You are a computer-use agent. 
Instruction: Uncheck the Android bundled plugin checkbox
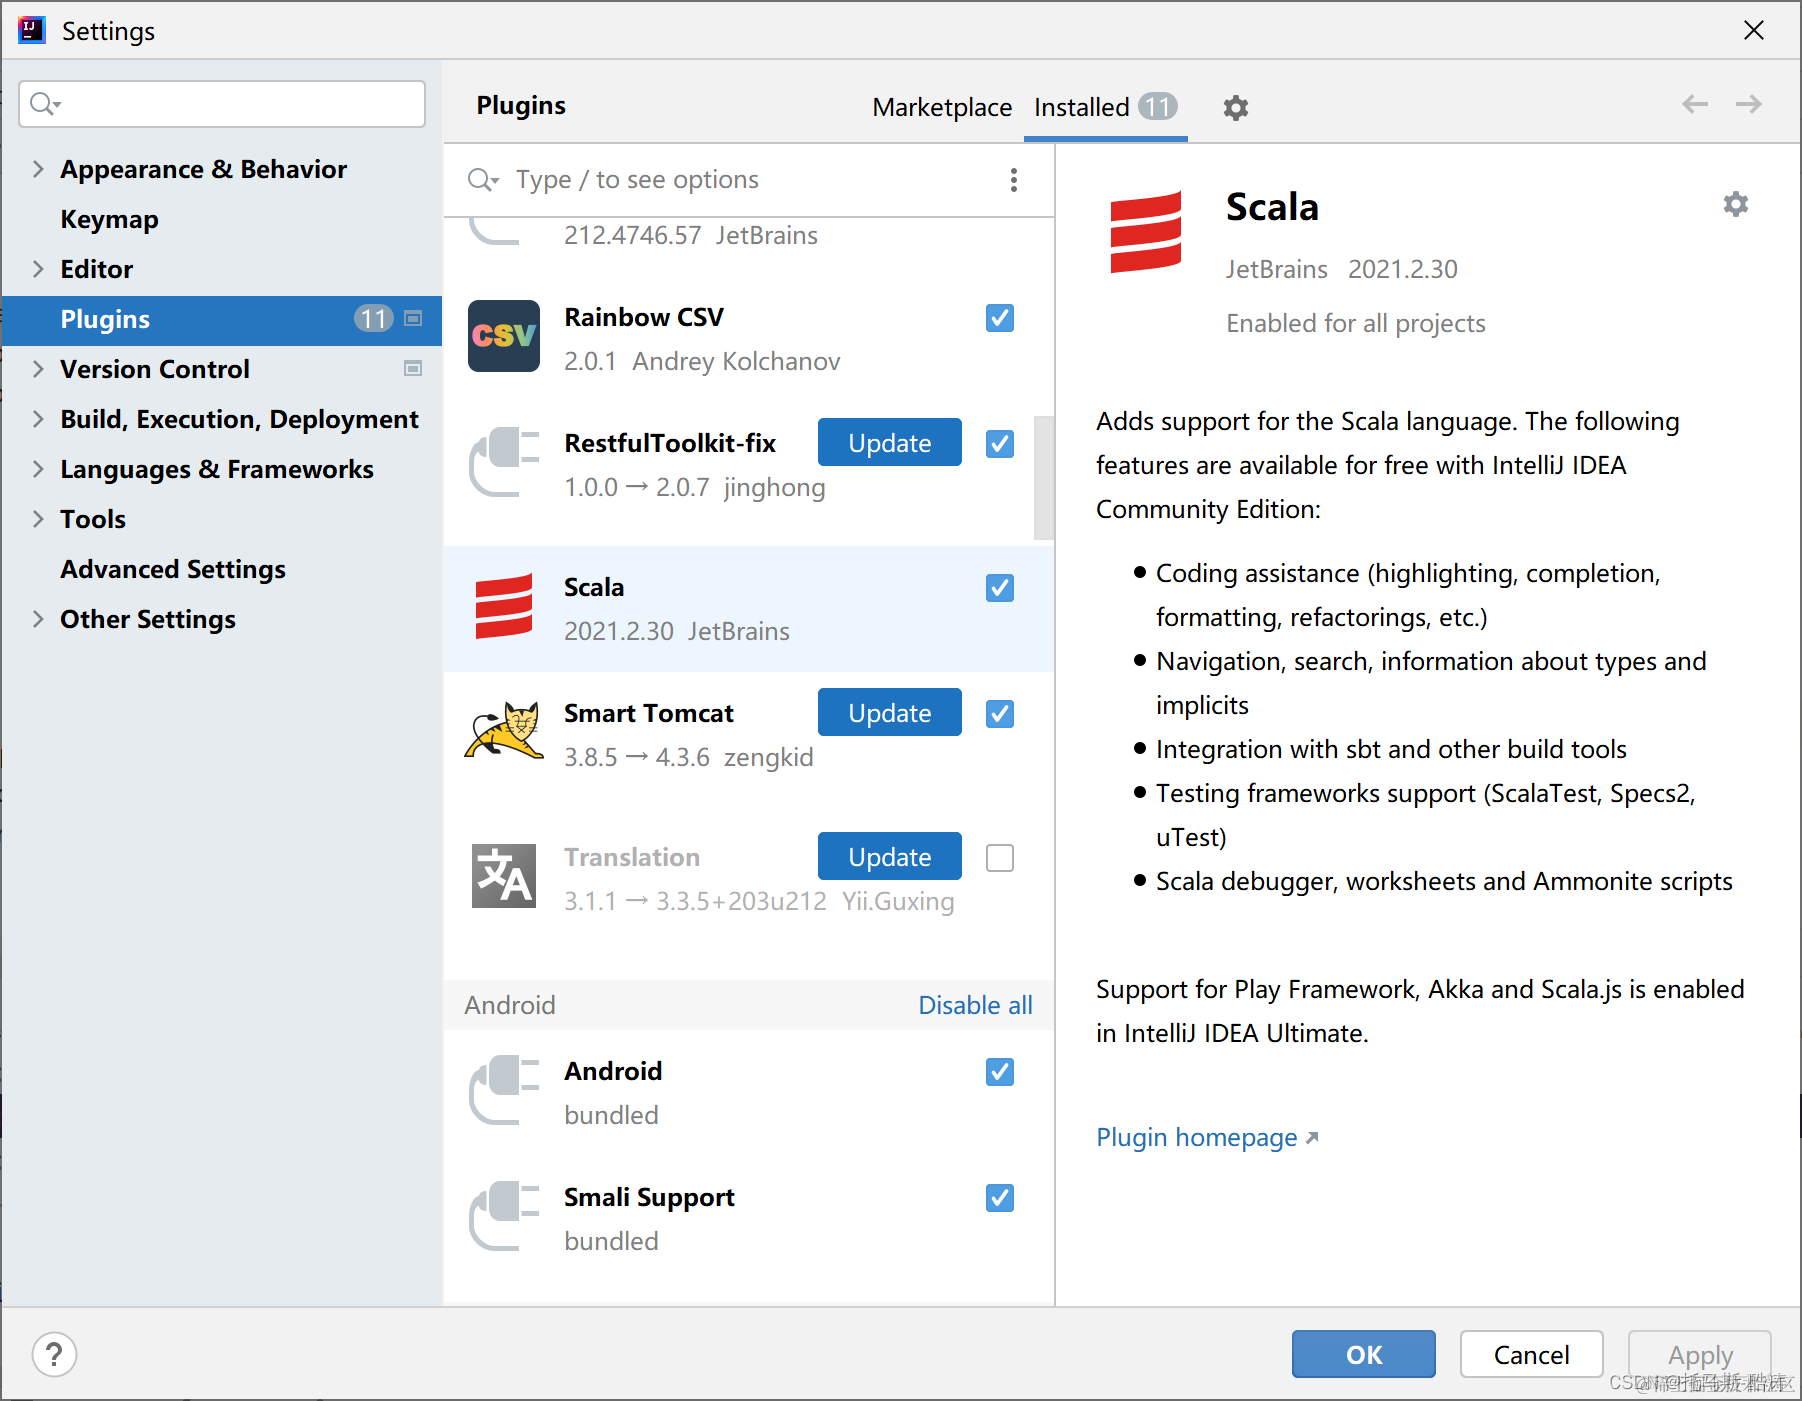click(1000, 1072)
